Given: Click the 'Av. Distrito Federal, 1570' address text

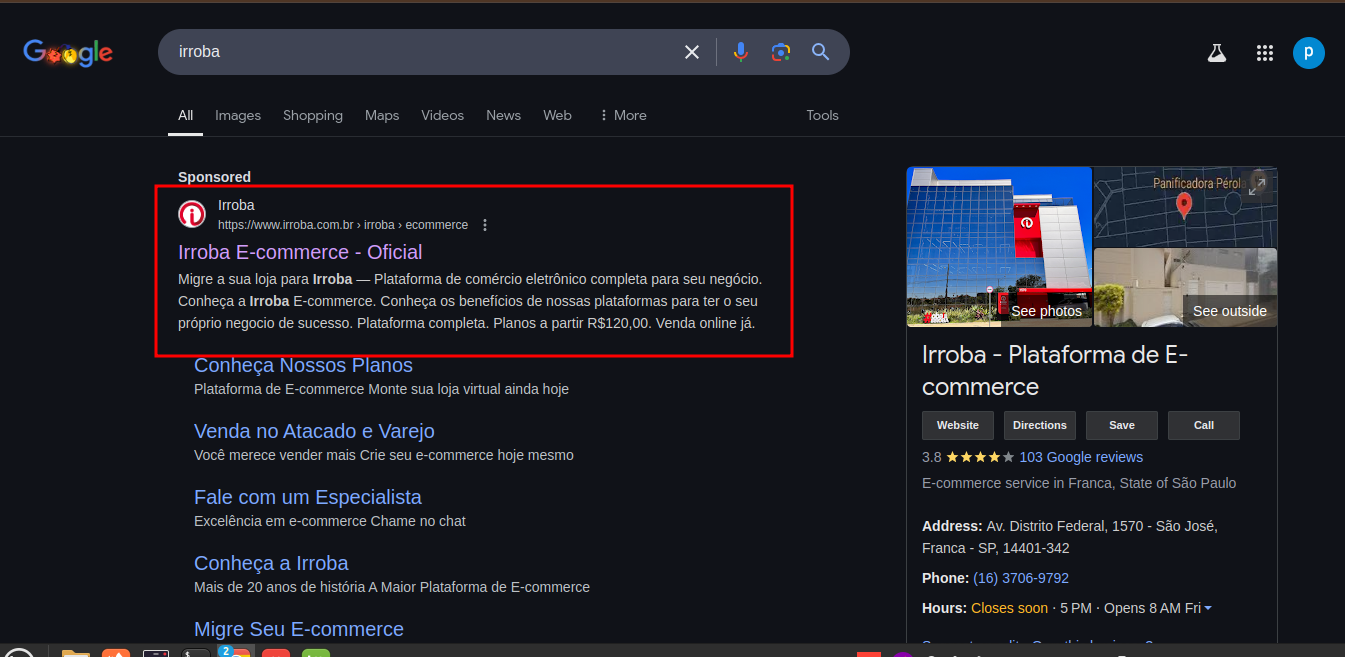Looking at the screenshot, I should (1070, 537).
